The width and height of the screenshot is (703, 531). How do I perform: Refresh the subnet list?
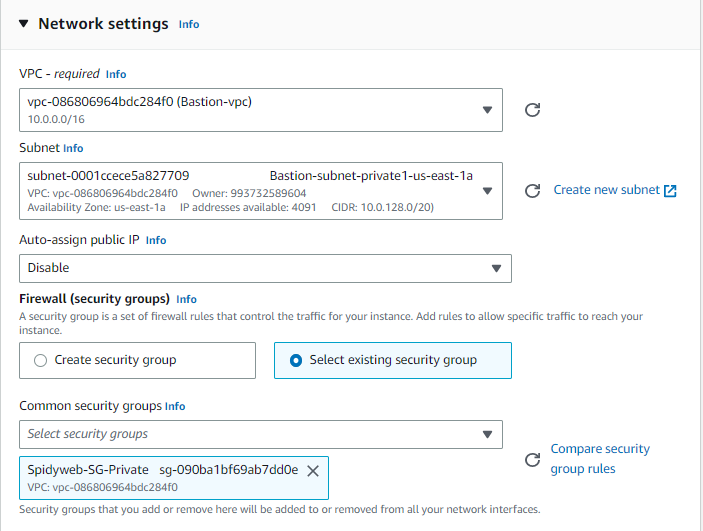tap(532, 191)
